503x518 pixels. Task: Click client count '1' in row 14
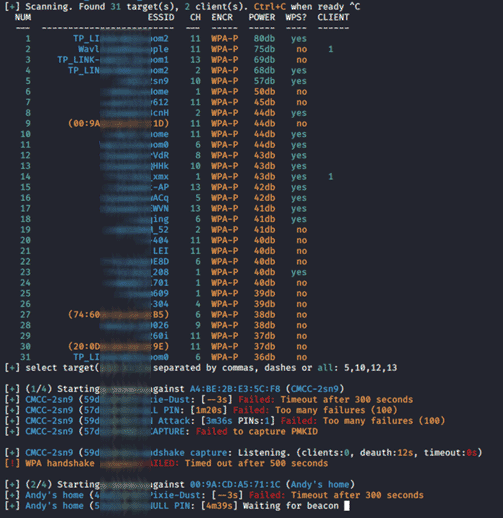point(331,177)
